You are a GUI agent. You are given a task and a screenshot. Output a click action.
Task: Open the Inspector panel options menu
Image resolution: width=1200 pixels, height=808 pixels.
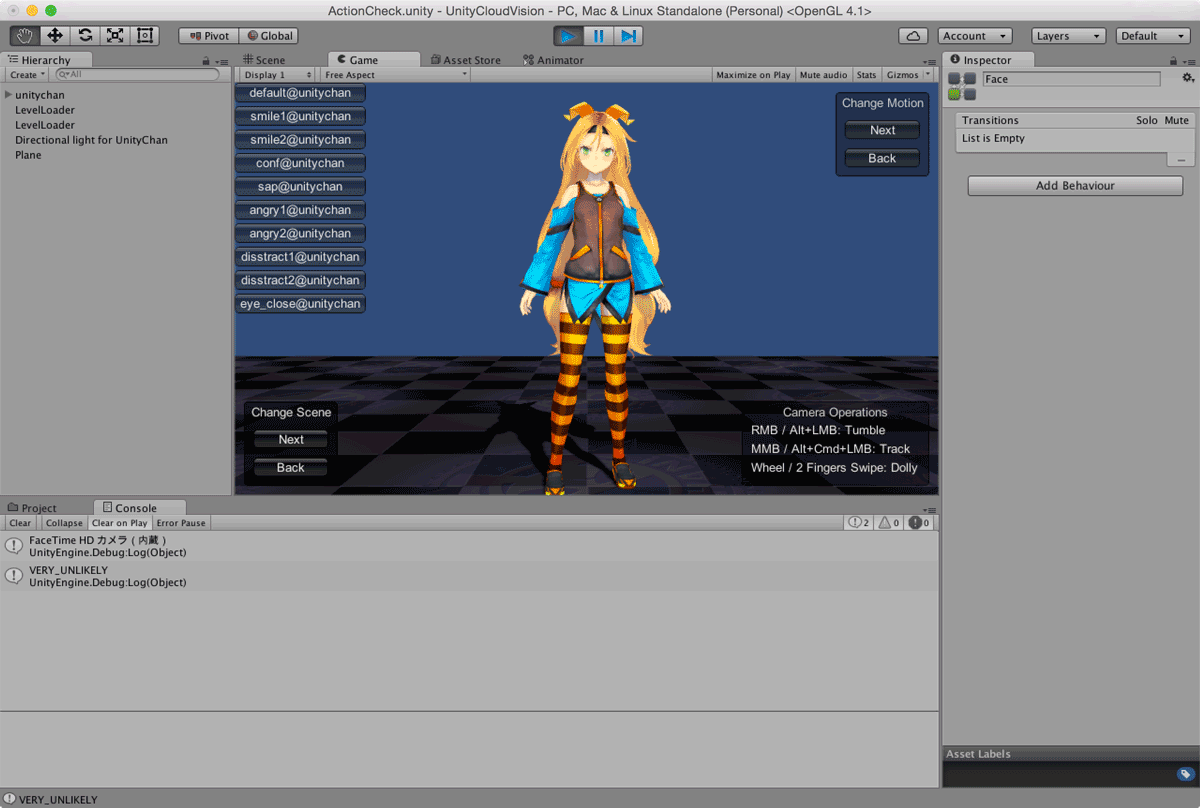coord(1189,62)
